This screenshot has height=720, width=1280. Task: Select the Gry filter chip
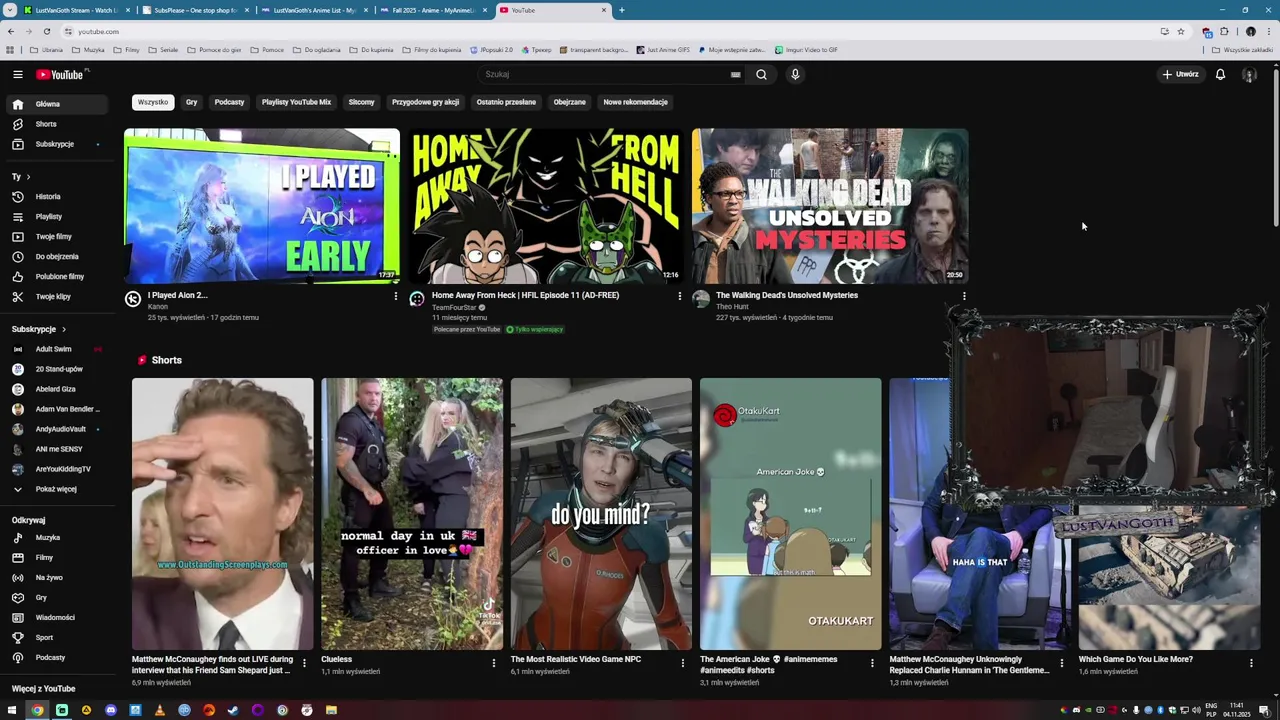191,102
